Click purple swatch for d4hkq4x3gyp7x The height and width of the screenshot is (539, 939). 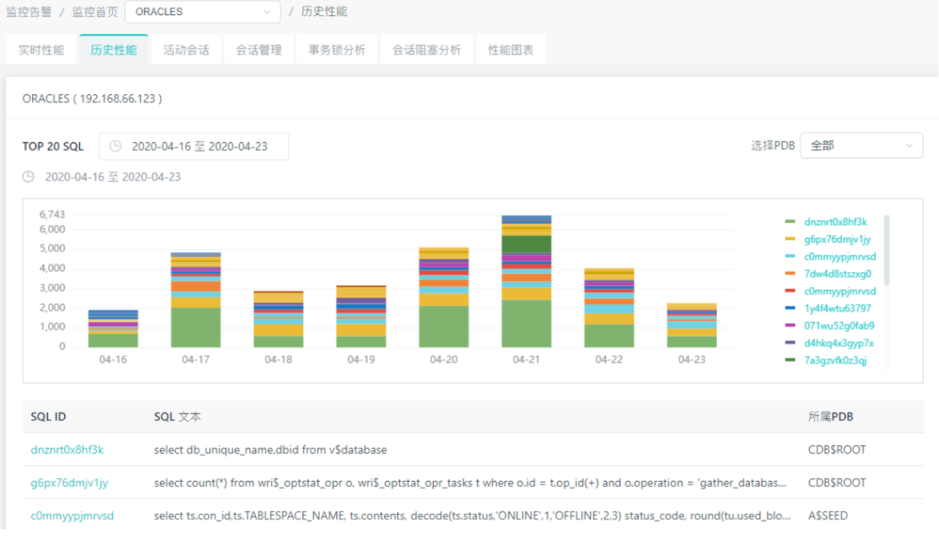(790, 343)
